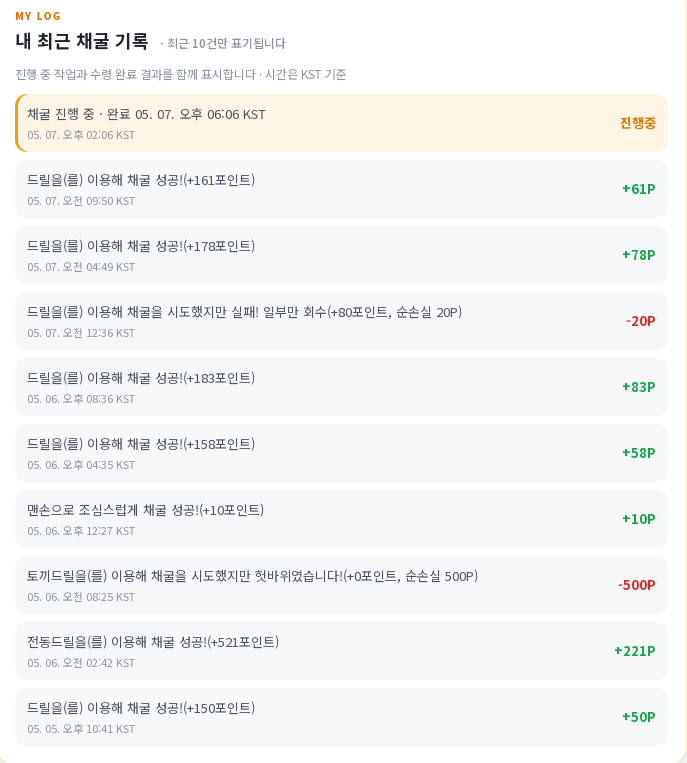This screenshot has width=687, height=763.
Task: Click the +83P reward value
Action: click(x=638, y=387)
